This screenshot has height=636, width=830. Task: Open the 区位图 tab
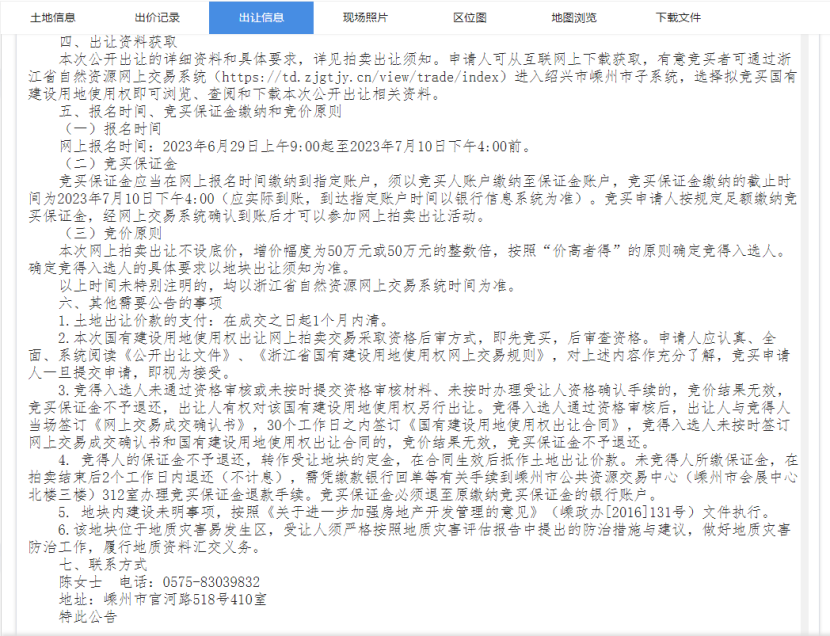pos(469,17)
